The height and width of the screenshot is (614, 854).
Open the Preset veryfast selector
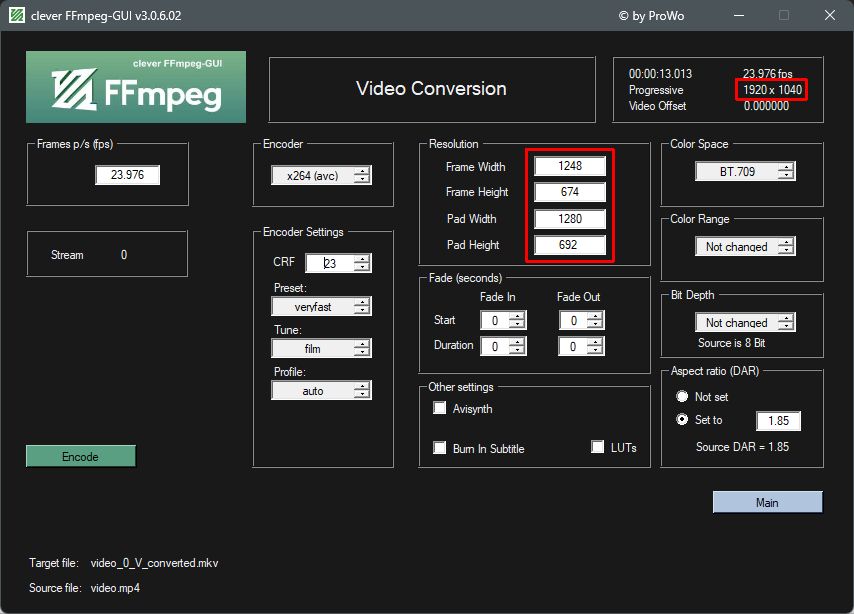(x=321, y=307)
